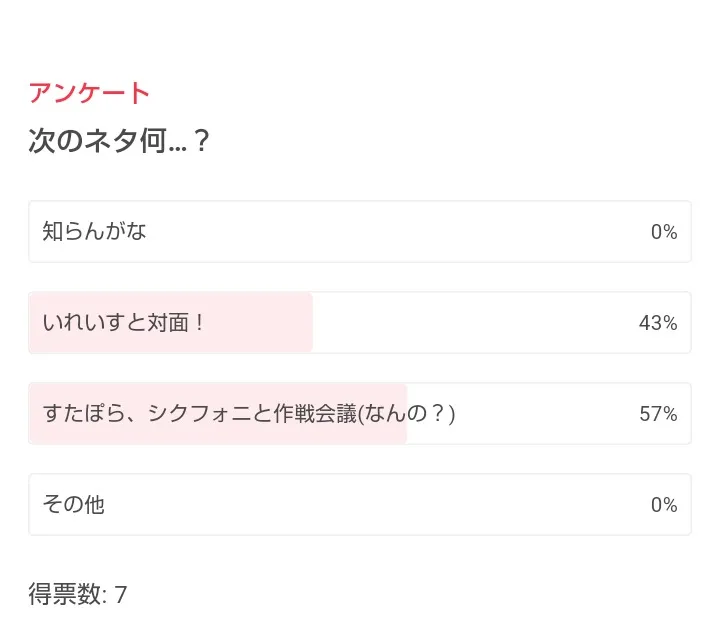This screenshot has height=624, width=720.
Task: Click the 0% beside 知らんがな
Action: click(x=664, y=232)
